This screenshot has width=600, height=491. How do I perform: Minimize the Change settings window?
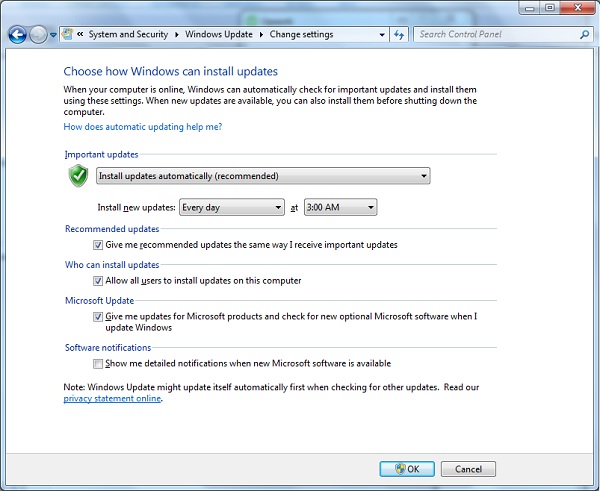[530, 8]
